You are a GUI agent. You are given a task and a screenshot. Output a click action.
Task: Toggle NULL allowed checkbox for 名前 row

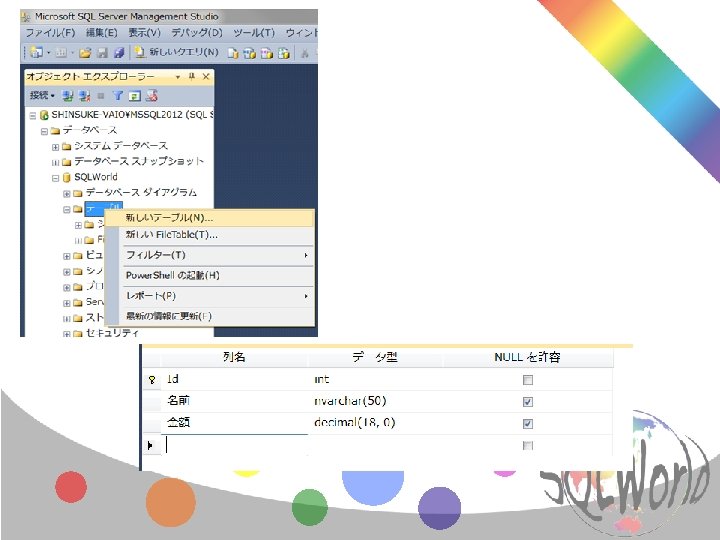point(528,402)
